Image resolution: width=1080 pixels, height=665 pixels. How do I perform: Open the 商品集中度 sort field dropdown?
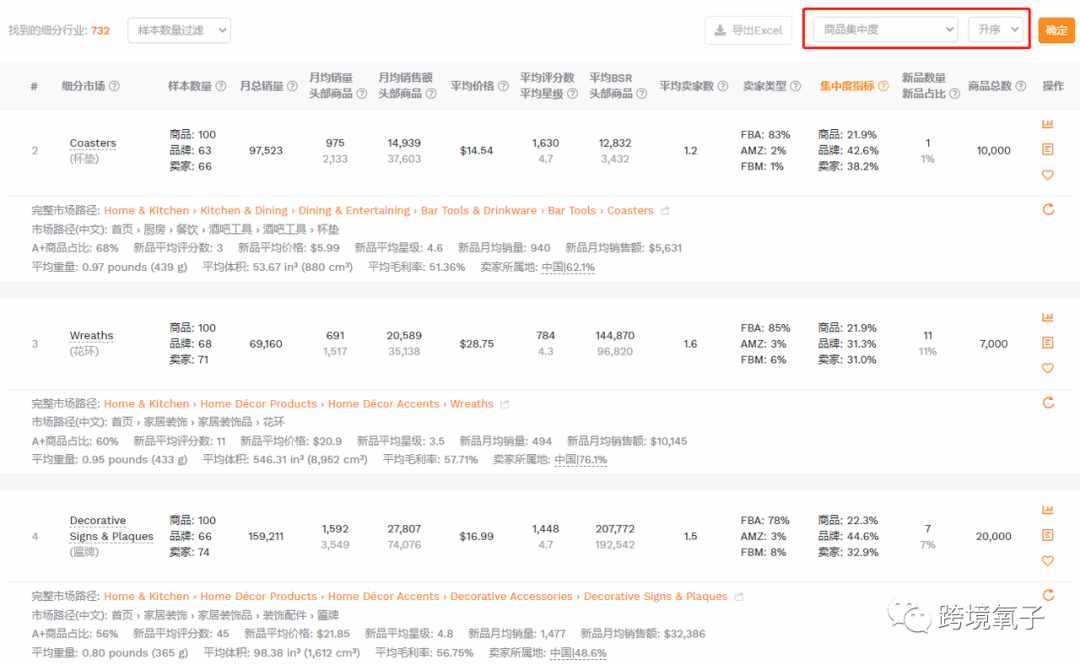point(886,30)
